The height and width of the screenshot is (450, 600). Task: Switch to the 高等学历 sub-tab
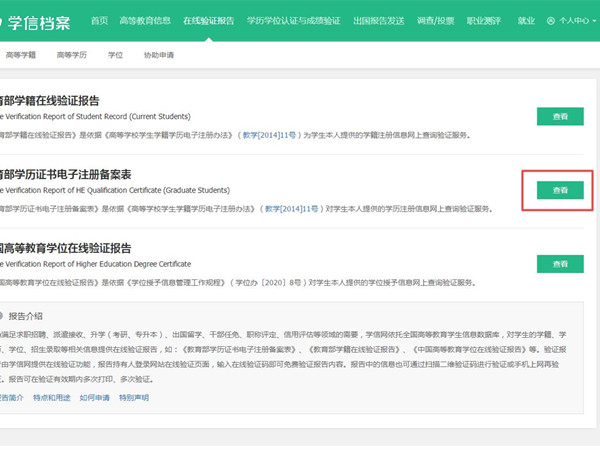[71, 57]
